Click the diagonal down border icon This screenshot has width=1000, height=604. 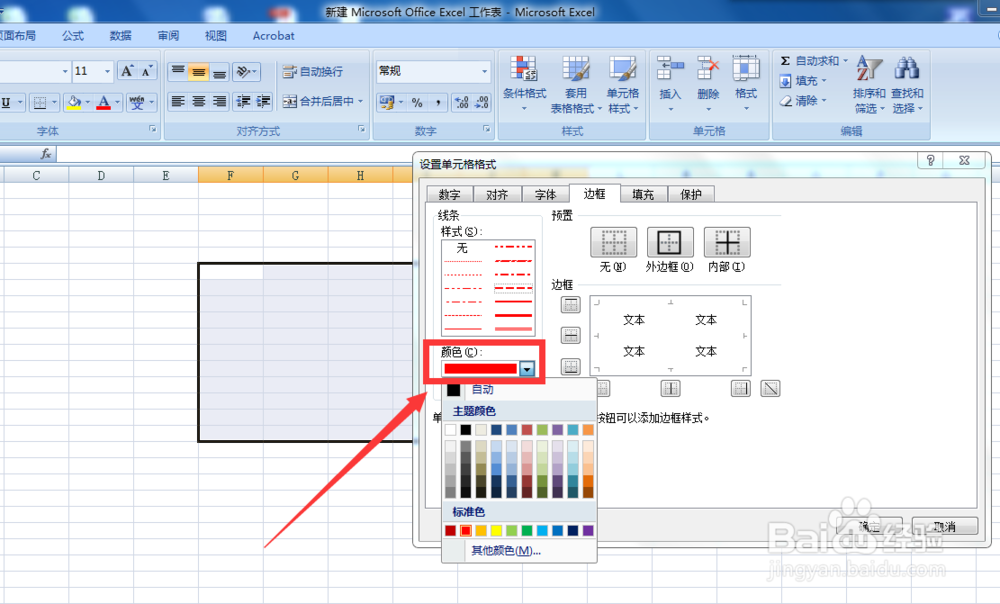(x=770, y=388)
